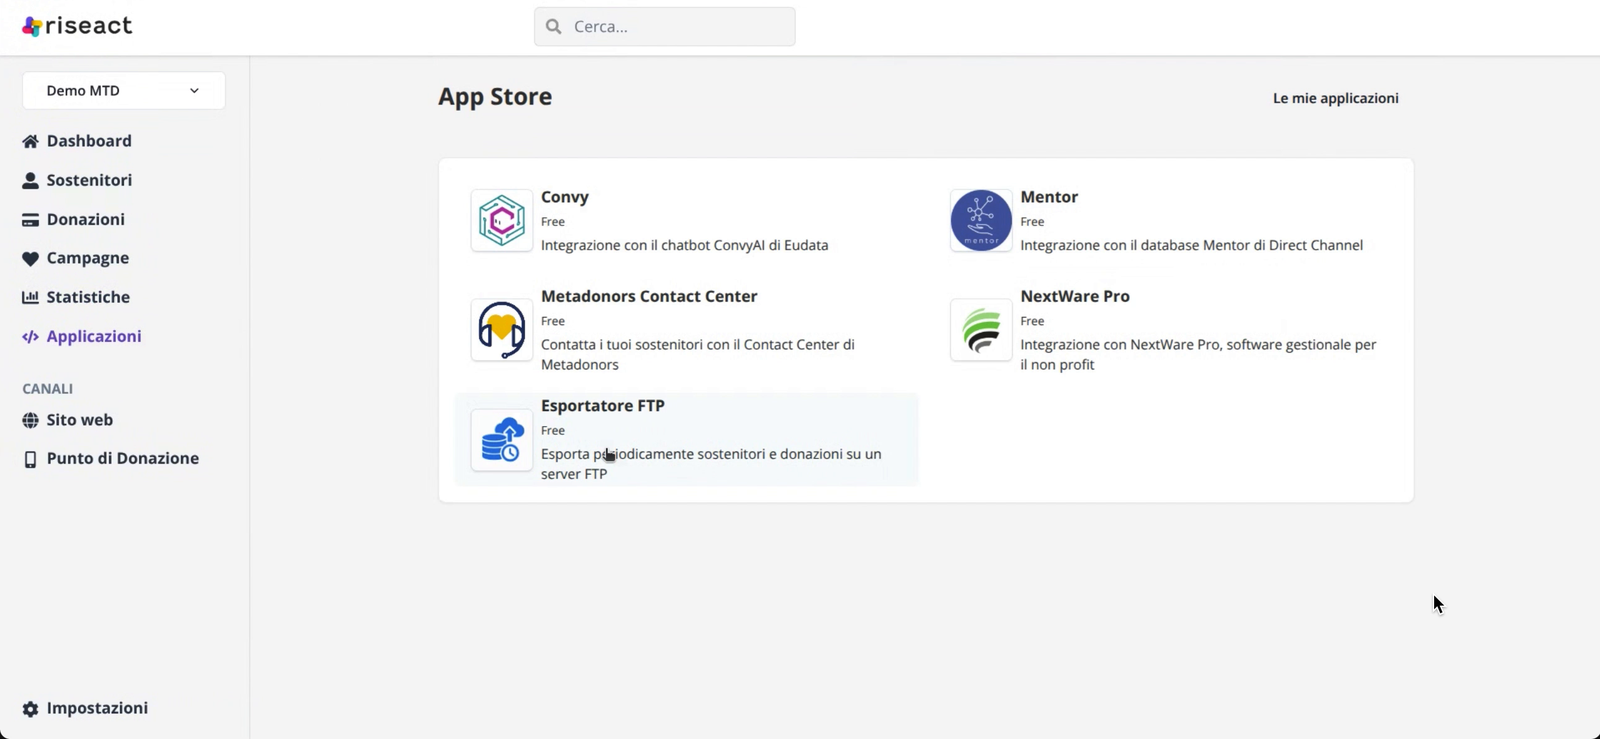Click the Convy app title
The width and height of the screenshot is (1600, 739).
point(565,197)
